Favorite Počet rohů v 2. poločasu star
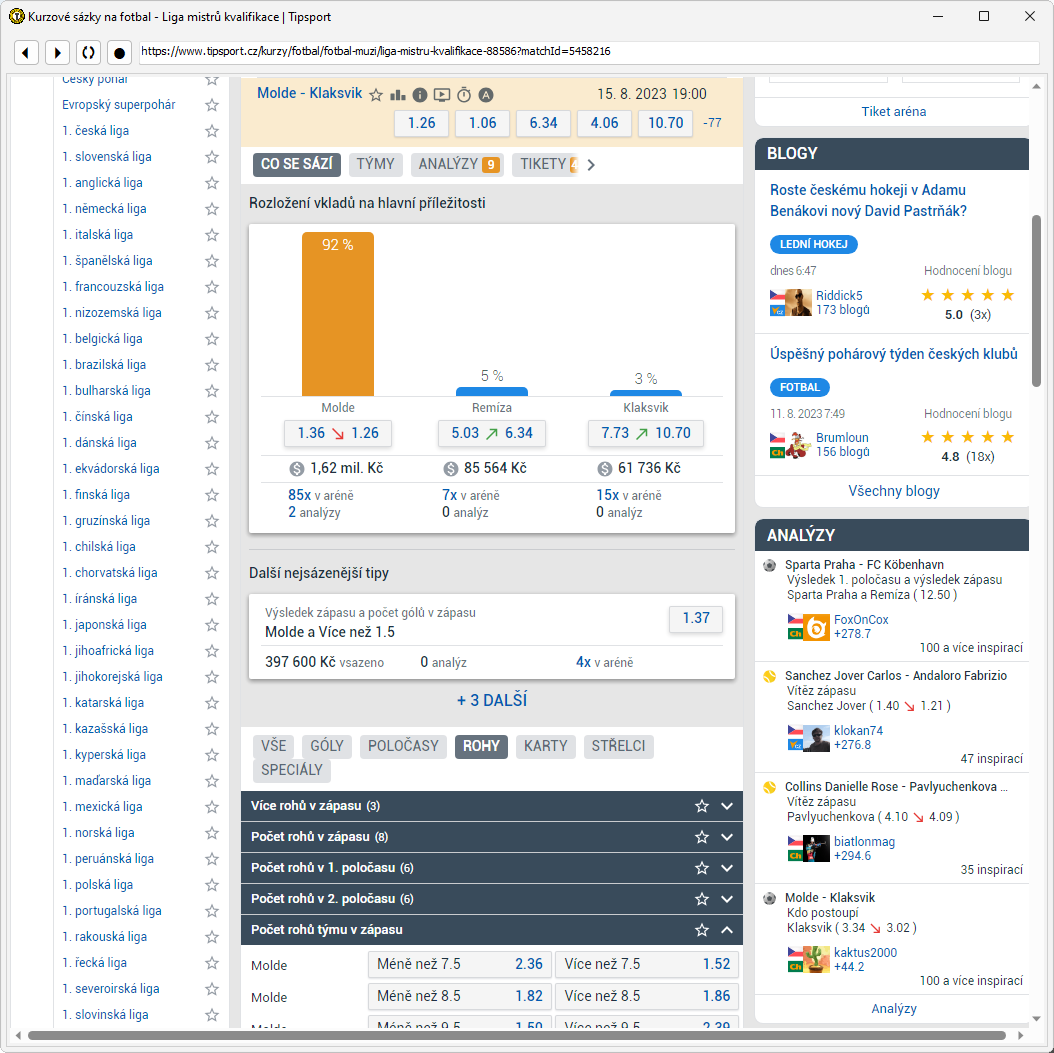 pos(702,898)
